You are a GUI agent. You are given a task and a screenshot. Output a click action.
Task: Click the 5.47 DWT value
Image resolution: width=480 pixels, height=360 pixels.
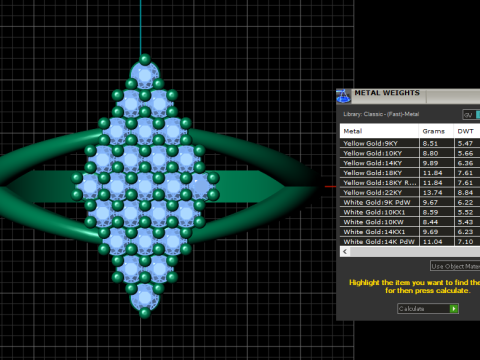coord(465,143)
